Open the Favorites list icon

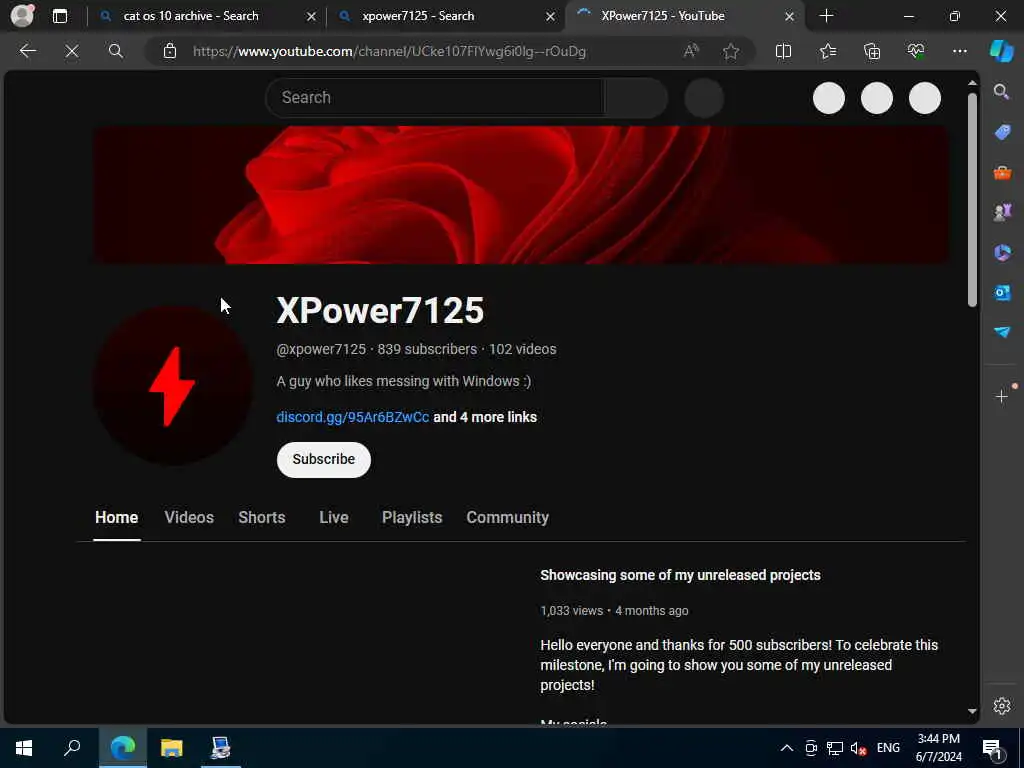click(x=827, y=51)
